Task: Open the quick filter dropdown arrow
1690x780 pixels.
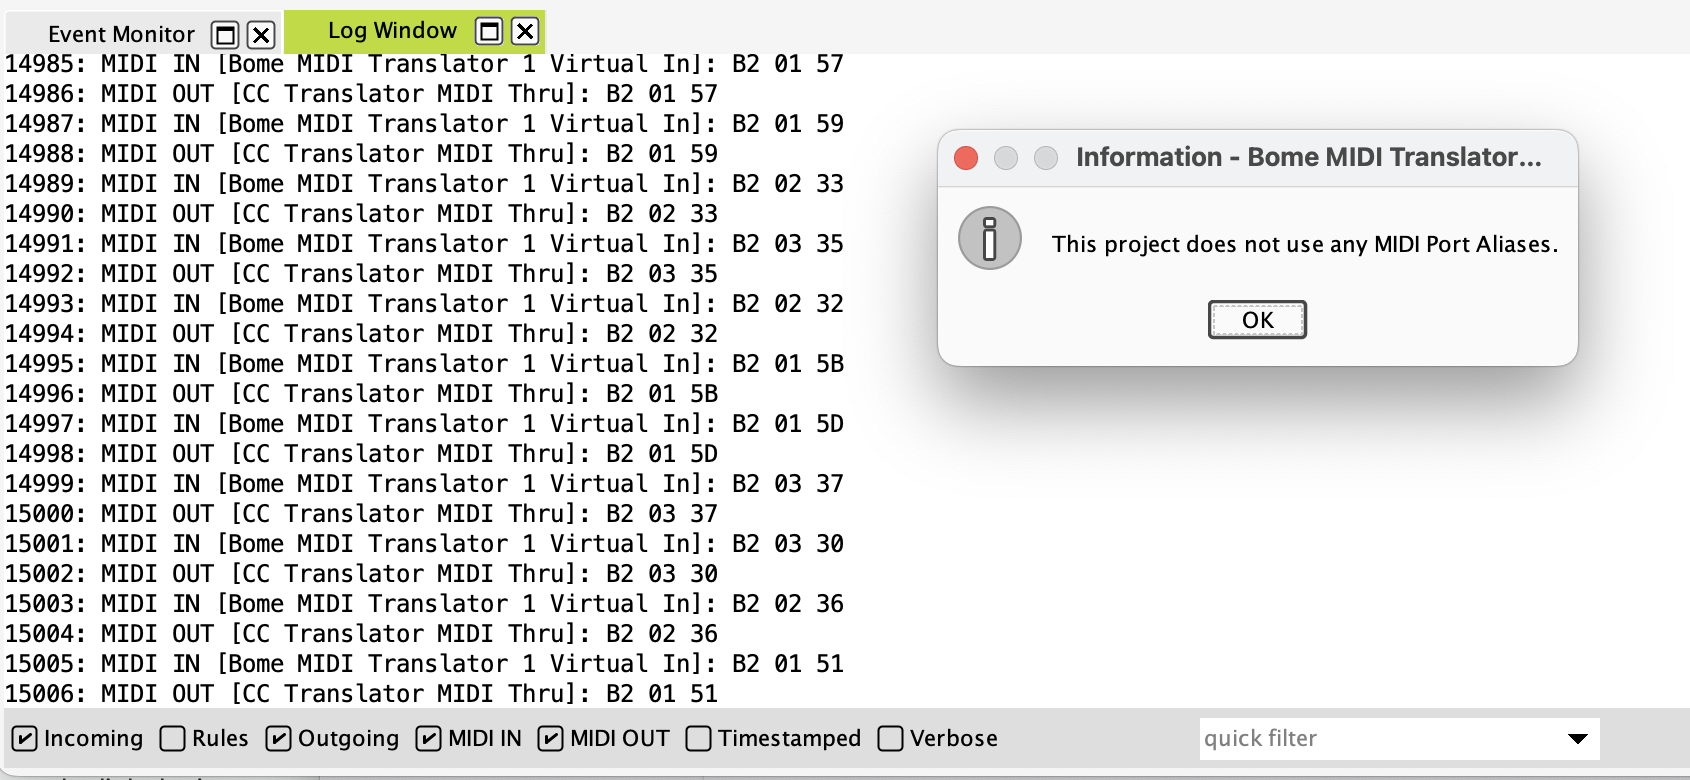Action: pos(1578,739)
